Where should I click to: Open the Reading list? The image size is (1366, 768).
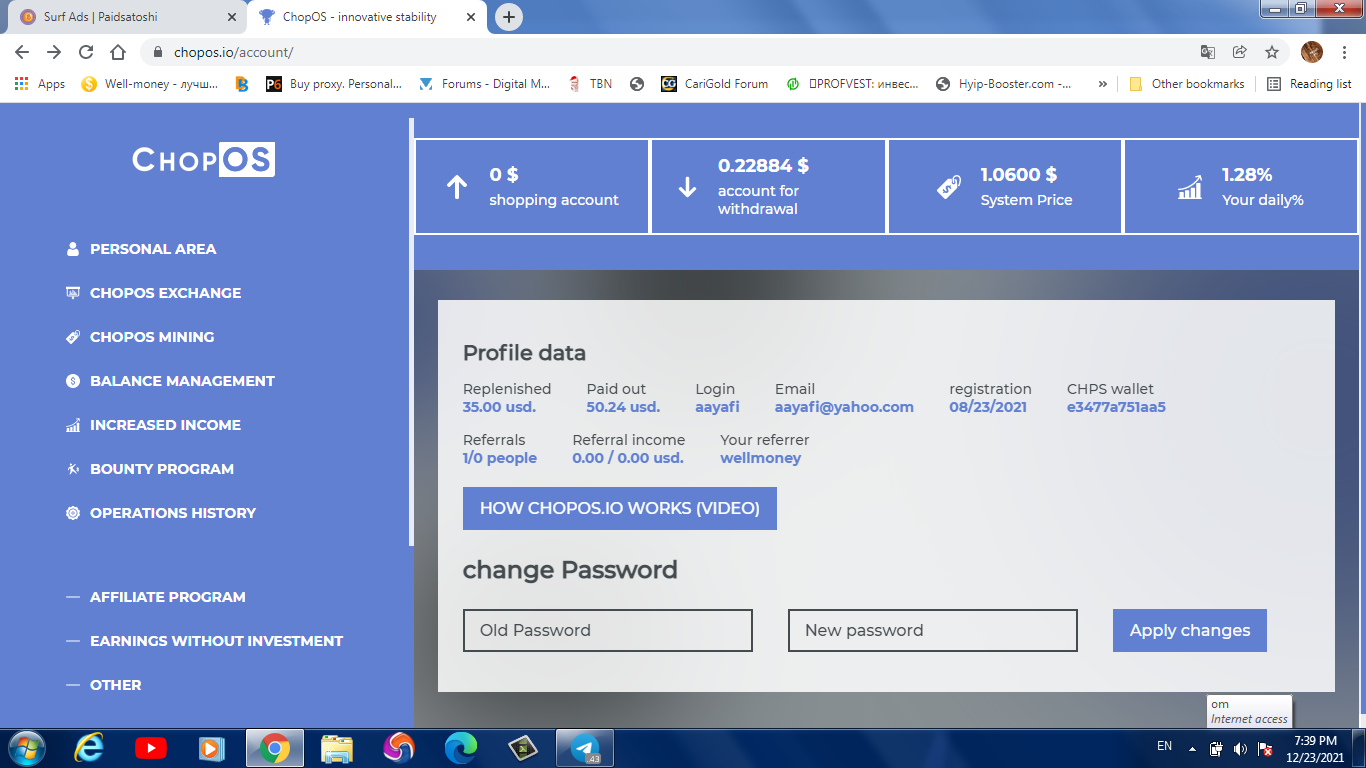(1309, 84)
